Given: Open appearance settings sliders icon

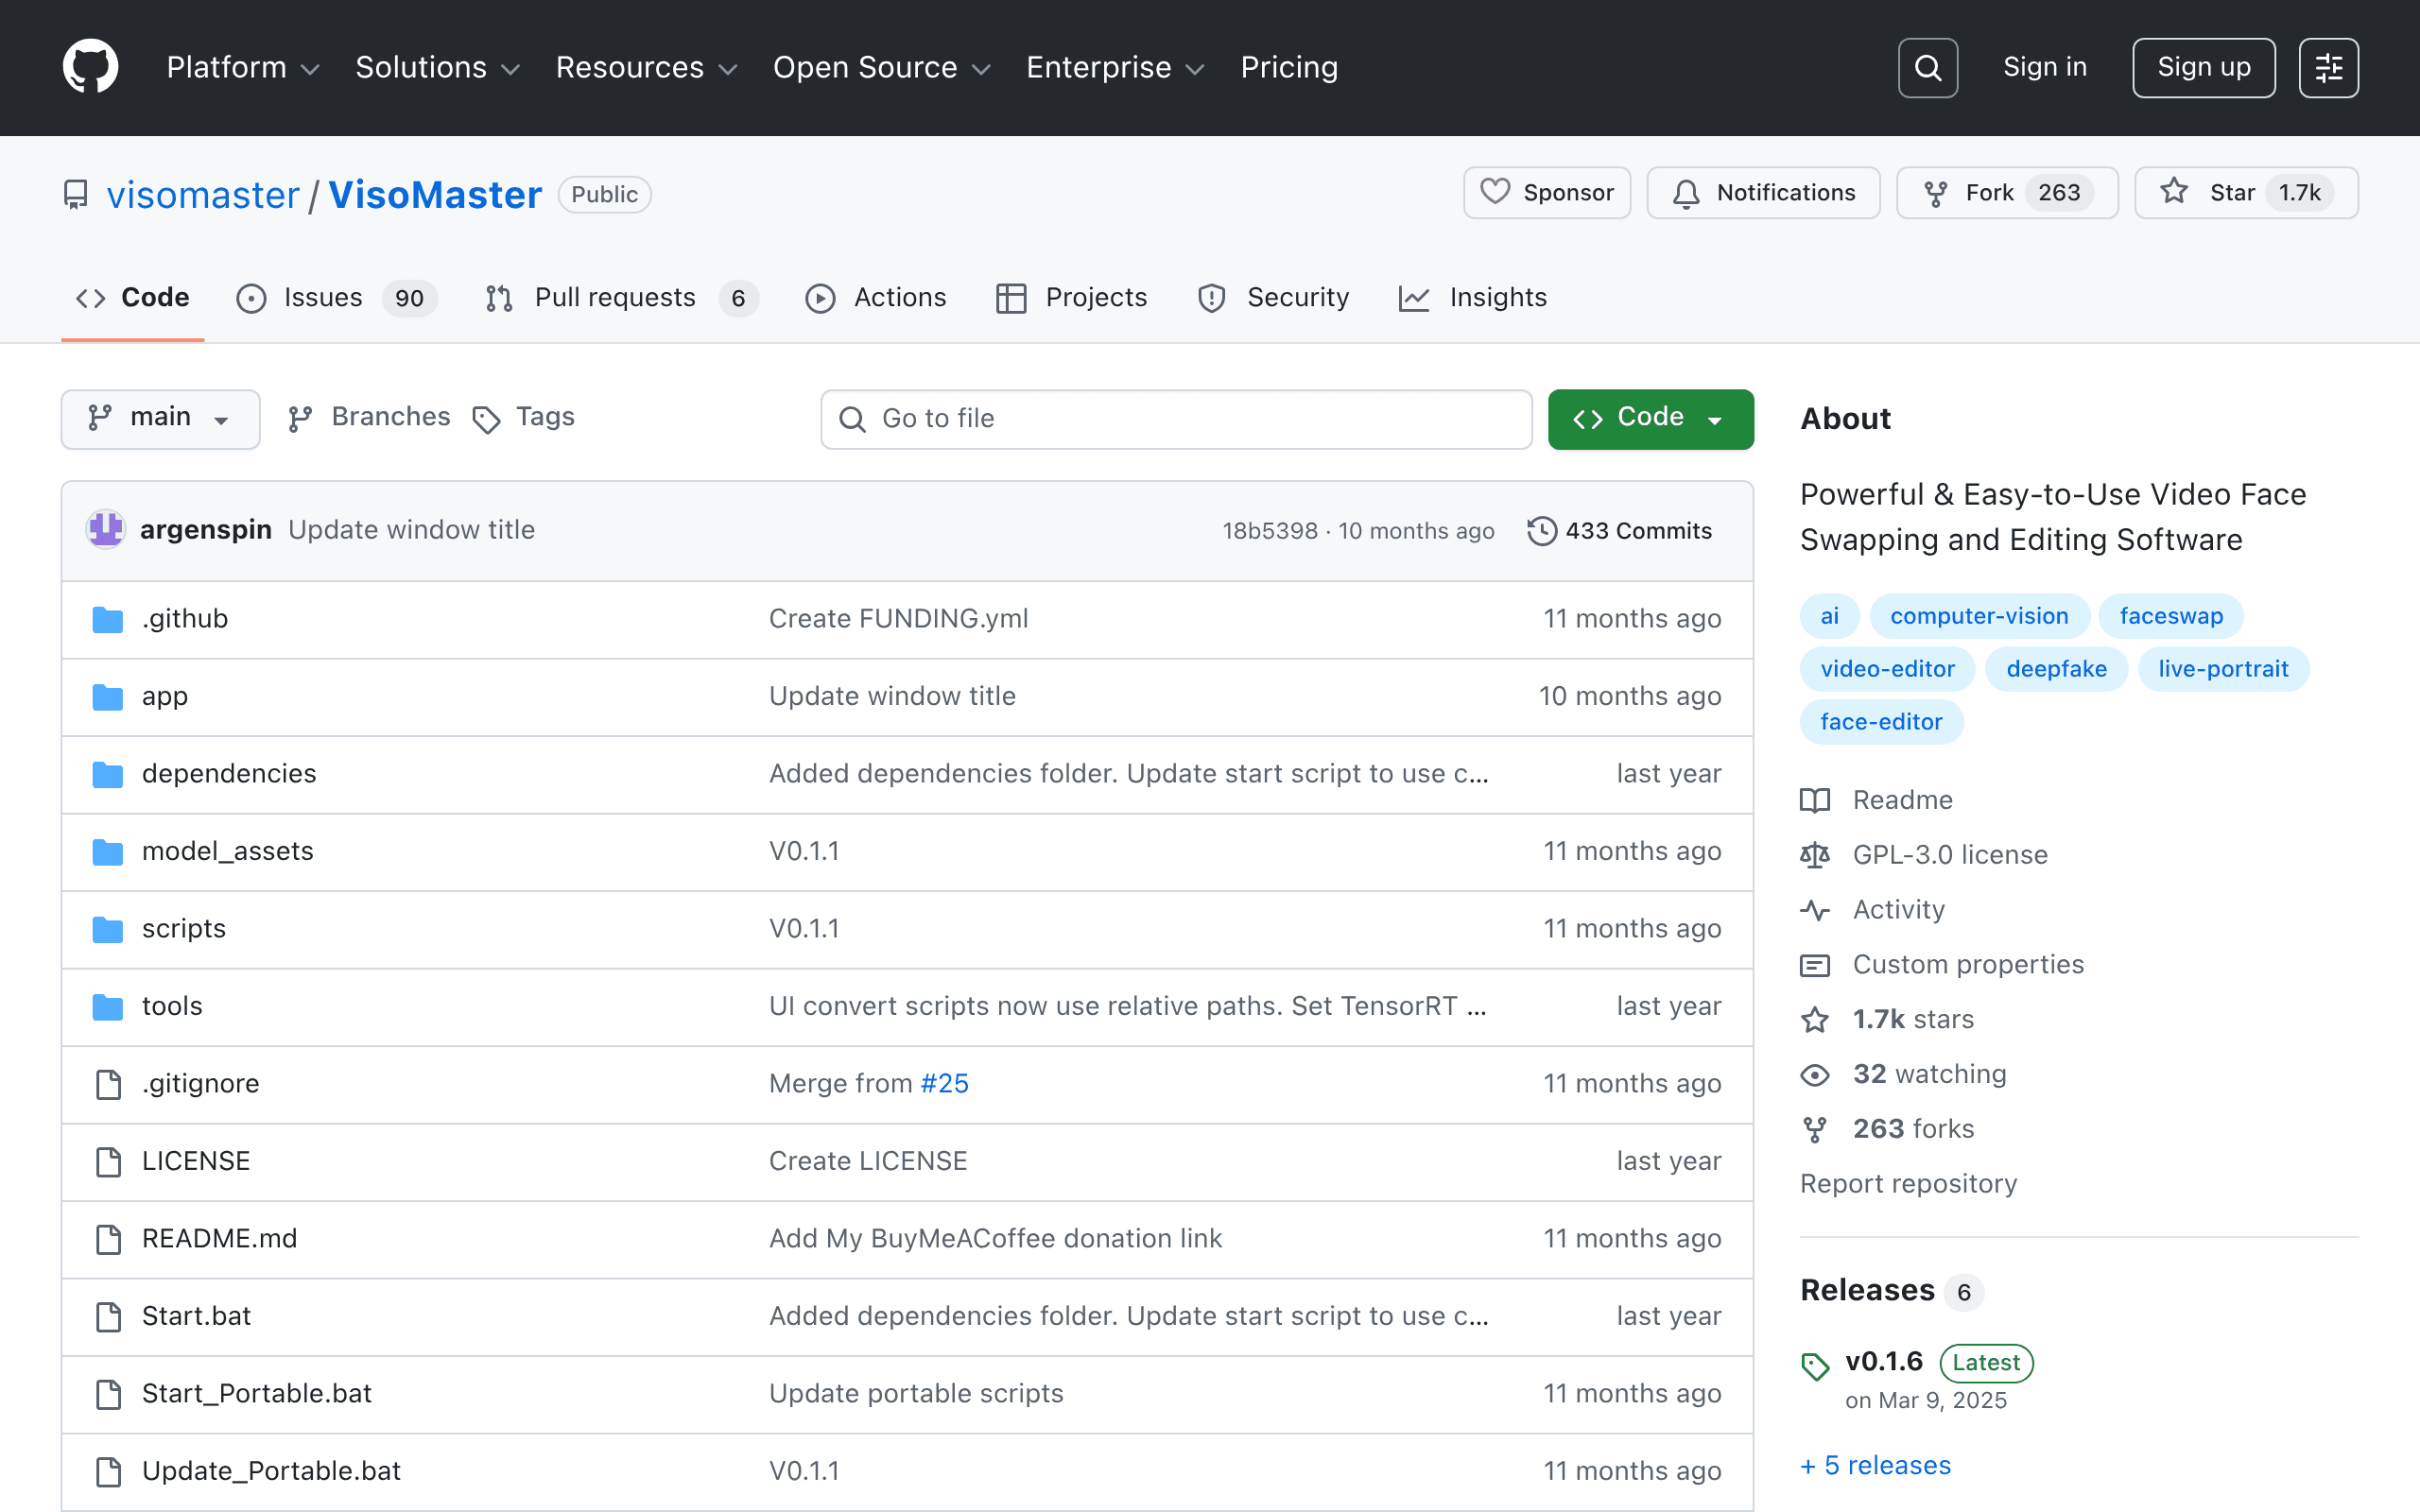Looking at the screenshot, I should tap(2328, 68).
